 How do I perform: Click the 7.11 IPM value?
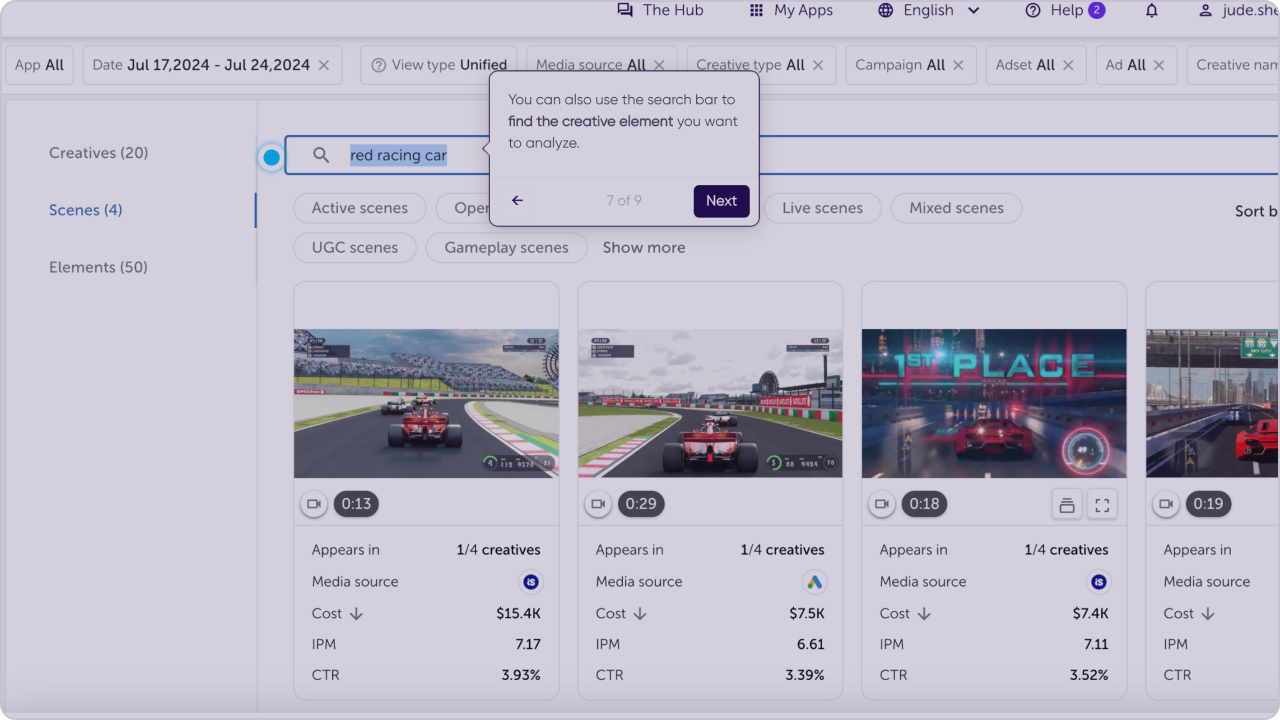pos(1096,645)
